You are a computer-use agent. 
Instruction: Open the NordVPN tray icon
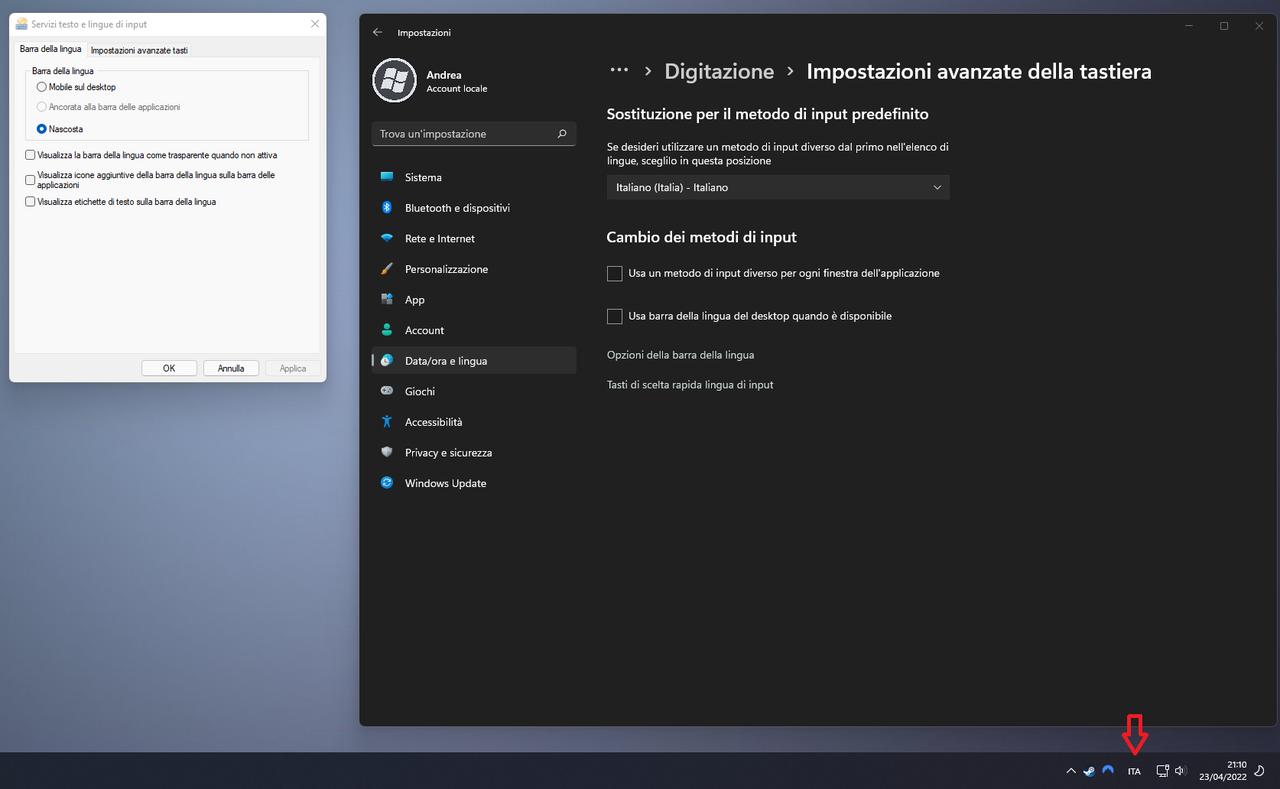(1108, 771)
